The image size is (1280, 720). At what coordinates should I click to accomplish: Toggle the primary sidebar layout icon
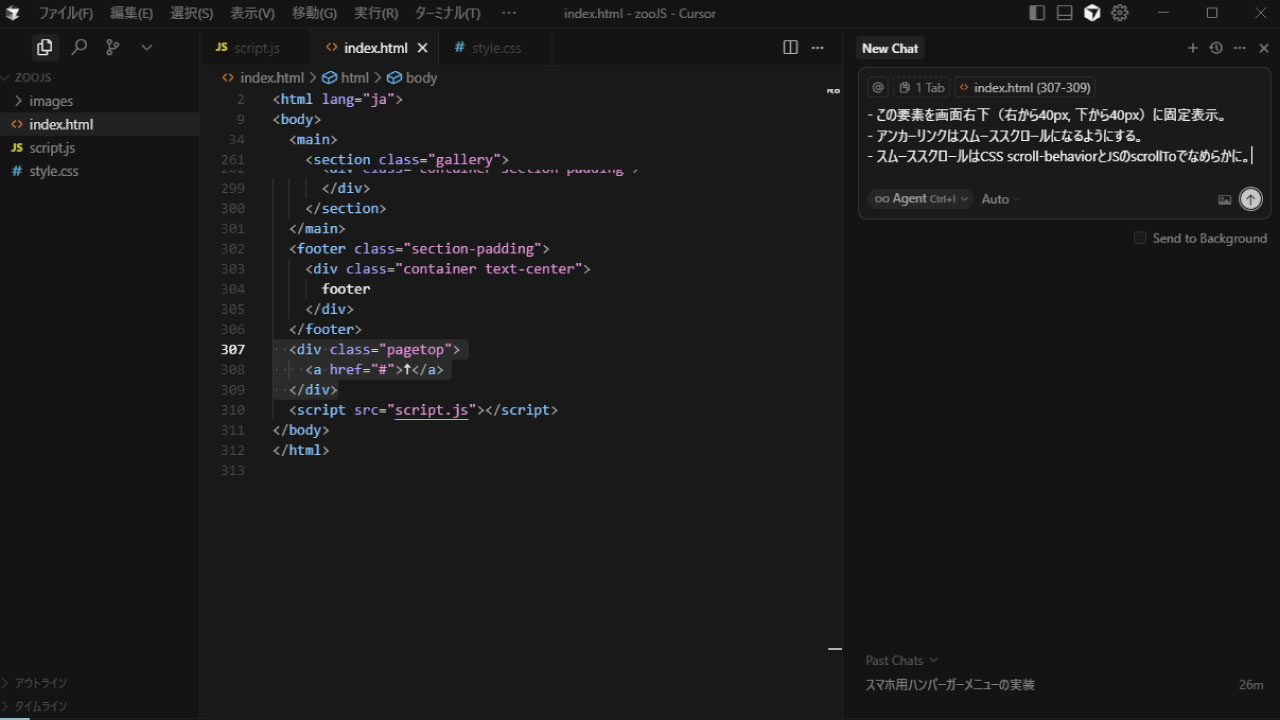click(x=1037, y=13)
